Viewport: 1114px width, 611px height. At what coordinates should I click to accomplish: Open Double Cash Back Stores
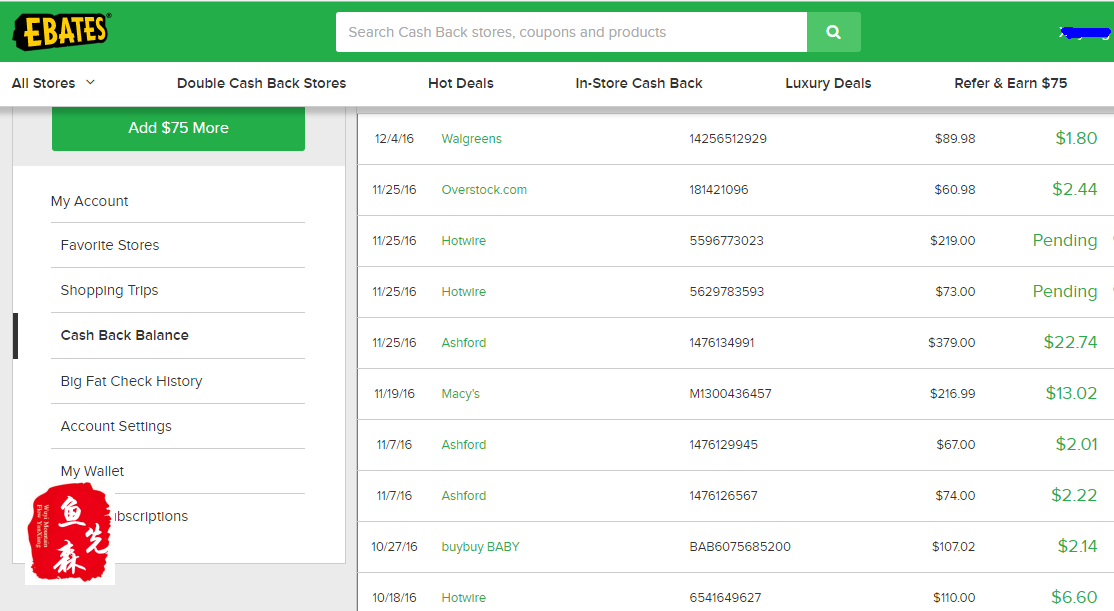point(261,83)
